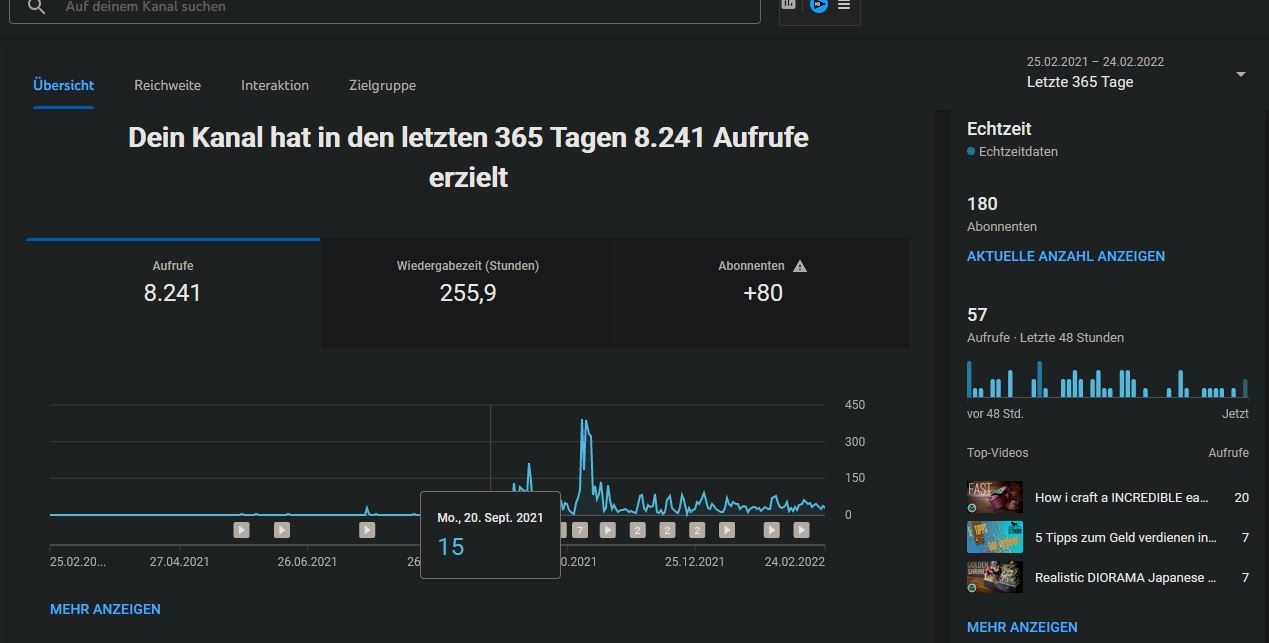The height and width of the screenshot is (643, 1269).
Task: Select the rightmost video marker below the chart
Action: point(801,530)
